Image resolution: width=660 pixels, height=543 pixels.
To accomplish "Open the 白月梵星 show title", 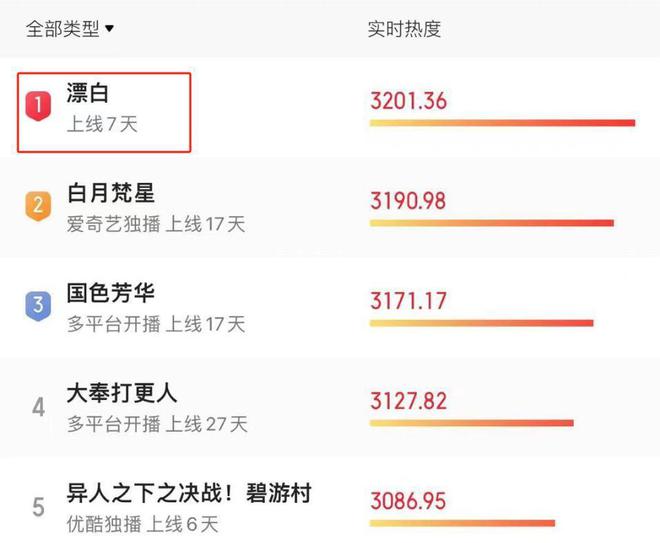I will pyautogui.click(x=111, y=193).
